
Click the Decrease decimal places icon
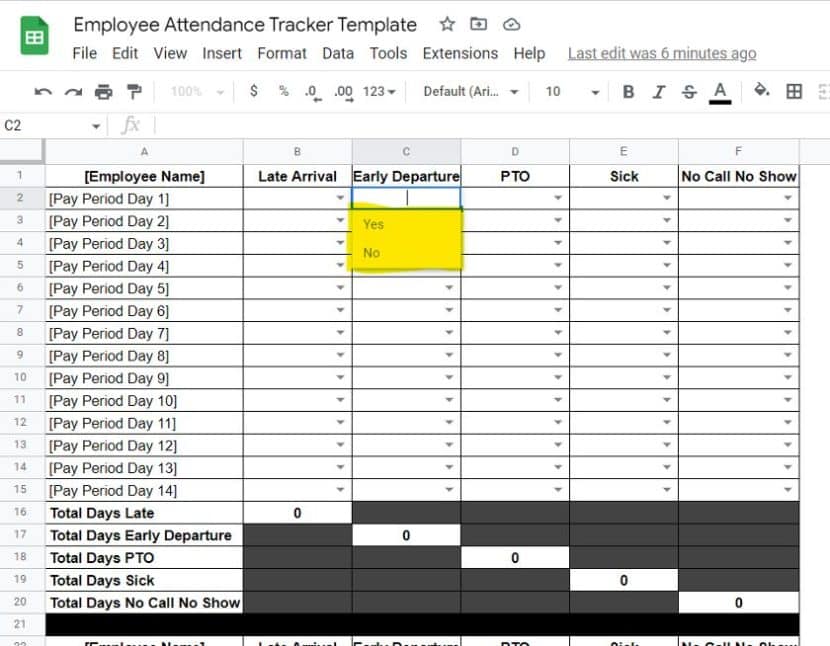[x=310, y=91]
